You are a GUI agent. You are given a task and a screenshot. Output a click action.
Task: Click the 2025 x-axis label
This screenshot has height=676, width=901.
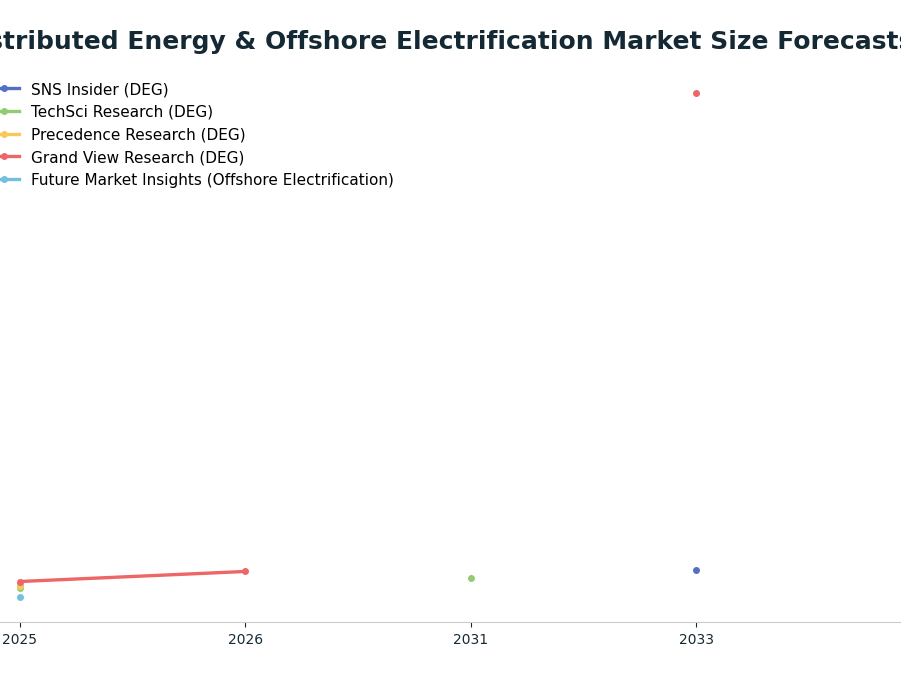pyautogui.click(x=20, y=639)
